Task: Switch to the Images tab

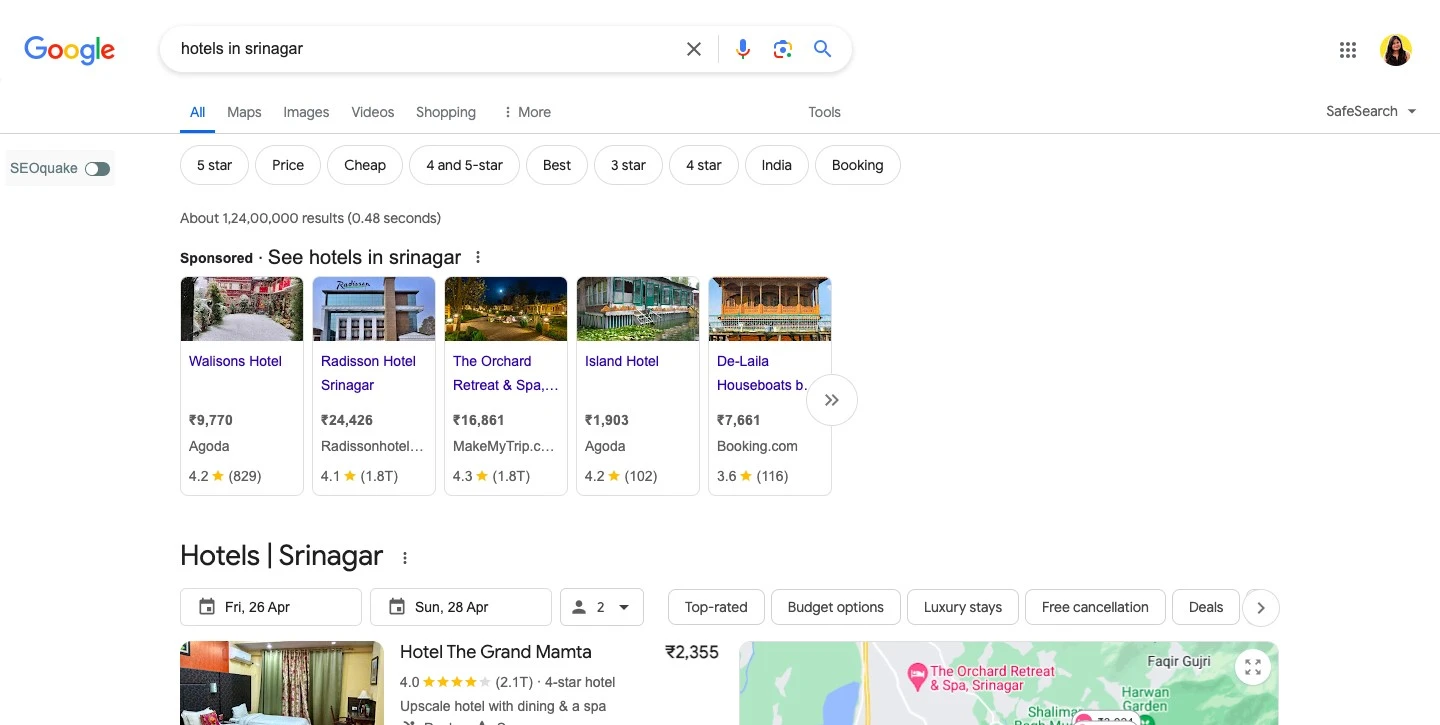Action: tap(306, 112)
